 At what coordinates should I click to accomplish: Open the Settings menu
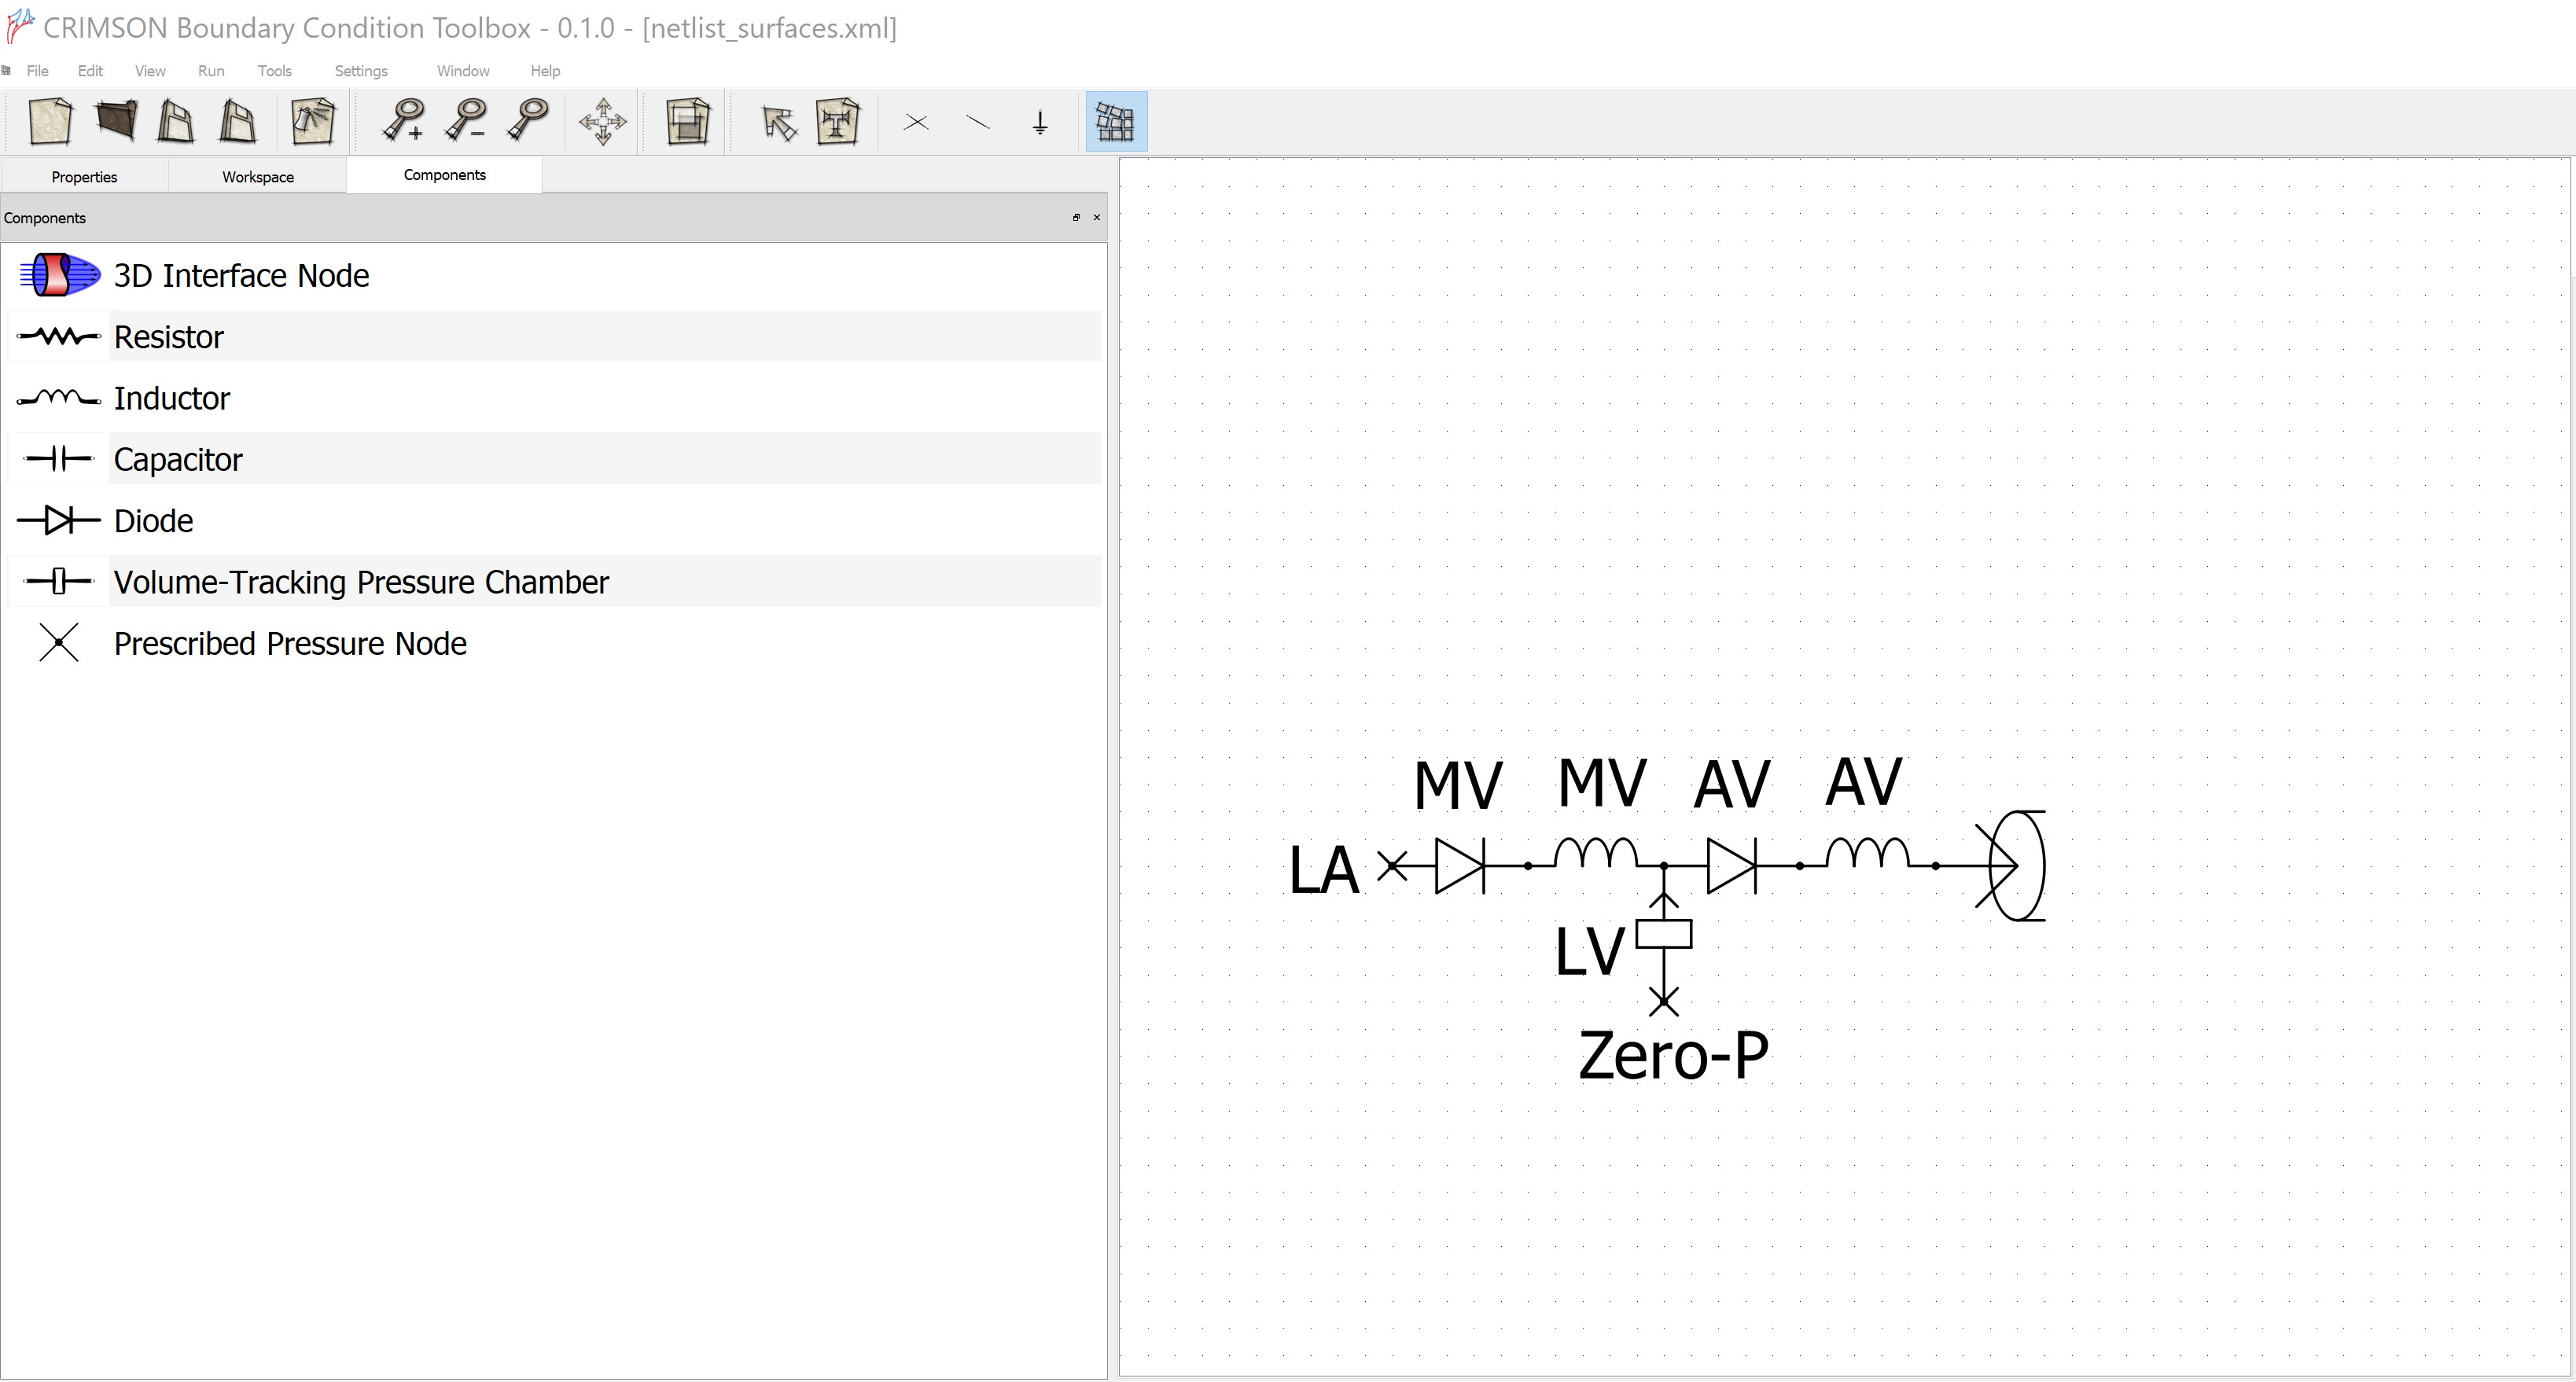[360, 70]
